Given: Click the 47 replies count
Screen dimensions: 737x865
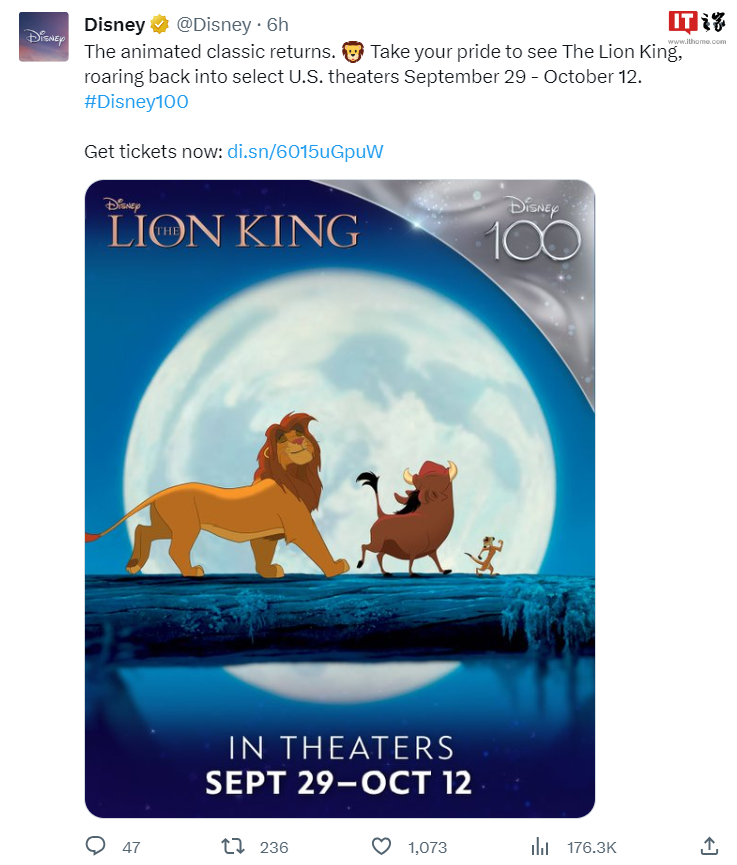Looking at the screenshot, I should pos(131,847).
